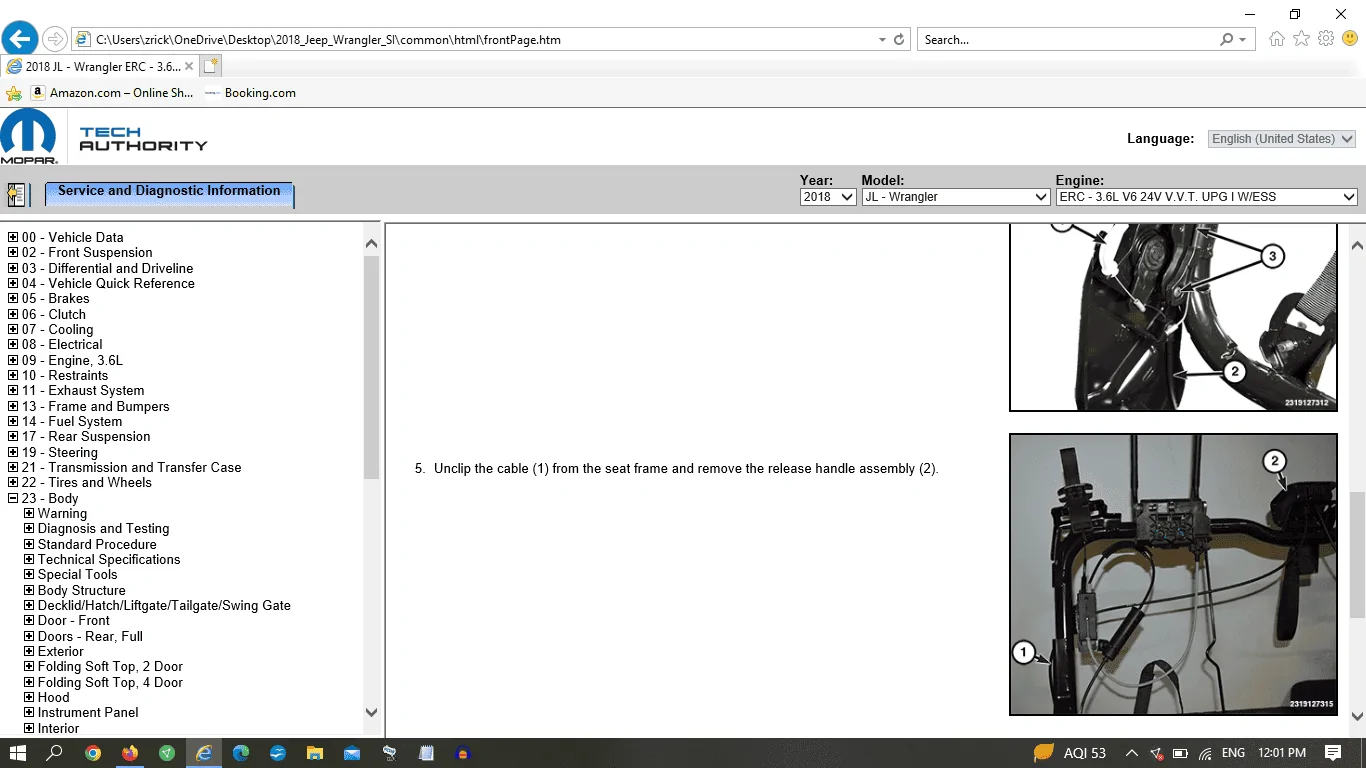Close the 2018 JL - Wrangler tab

(x=189, y=67)
